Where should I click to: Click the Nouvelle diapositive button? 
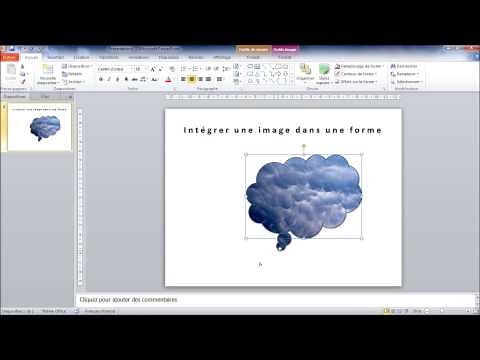pos(48,74)
